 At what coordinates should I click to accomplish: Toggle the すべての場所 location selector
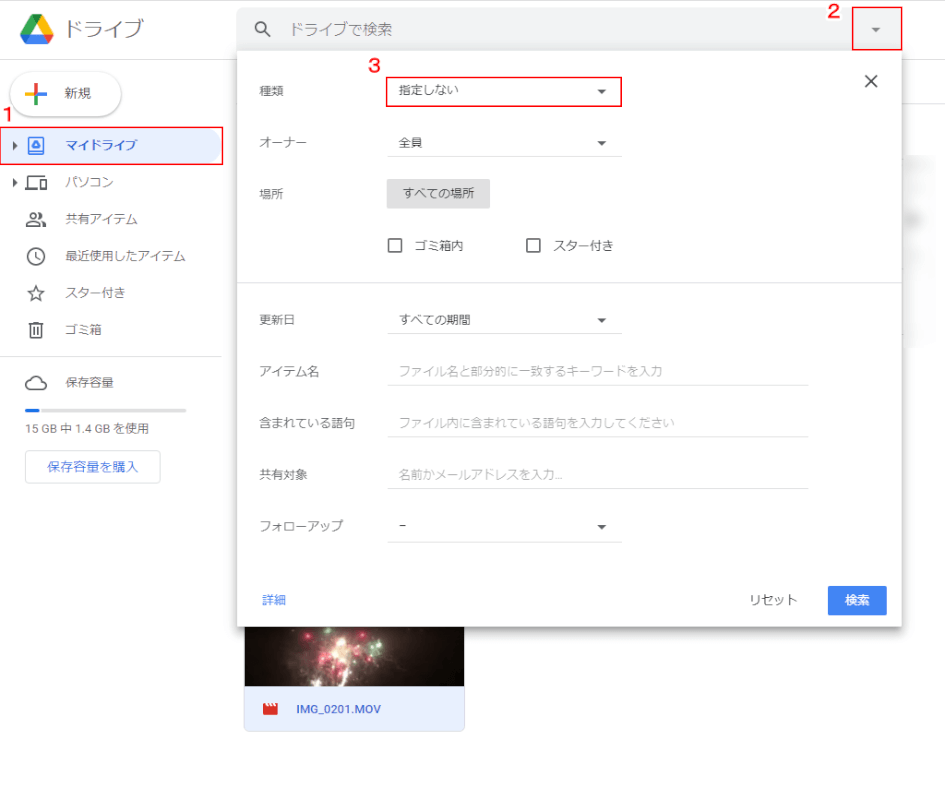[437, 193]
